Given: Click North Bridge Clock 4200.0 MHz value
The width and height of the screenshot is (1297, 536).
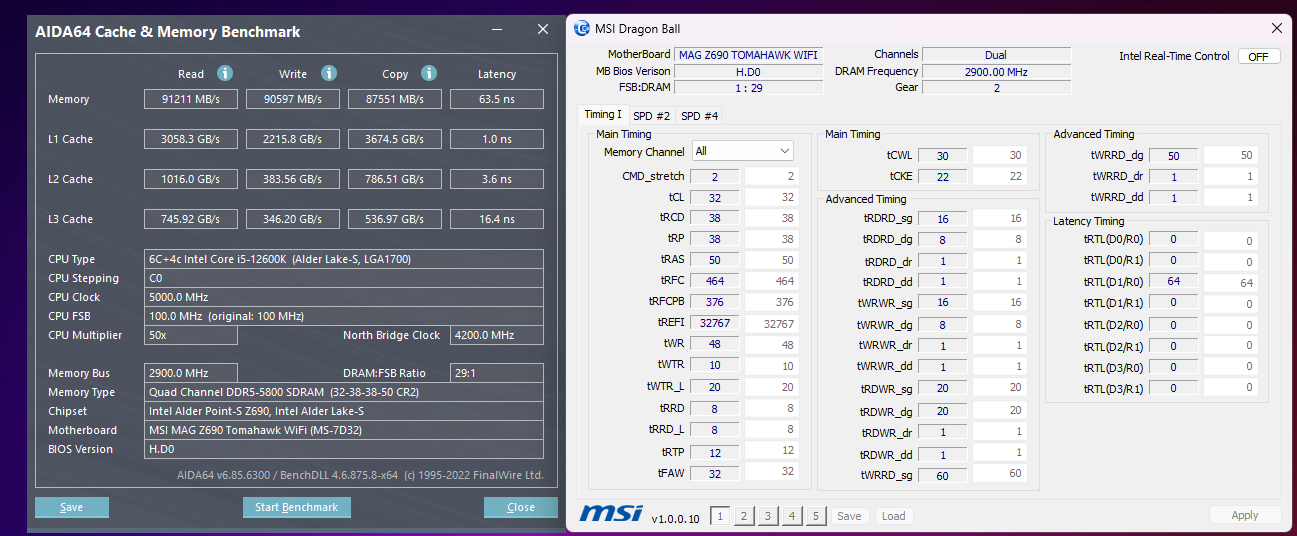Looking at the screenshot, I should point(497,335).
